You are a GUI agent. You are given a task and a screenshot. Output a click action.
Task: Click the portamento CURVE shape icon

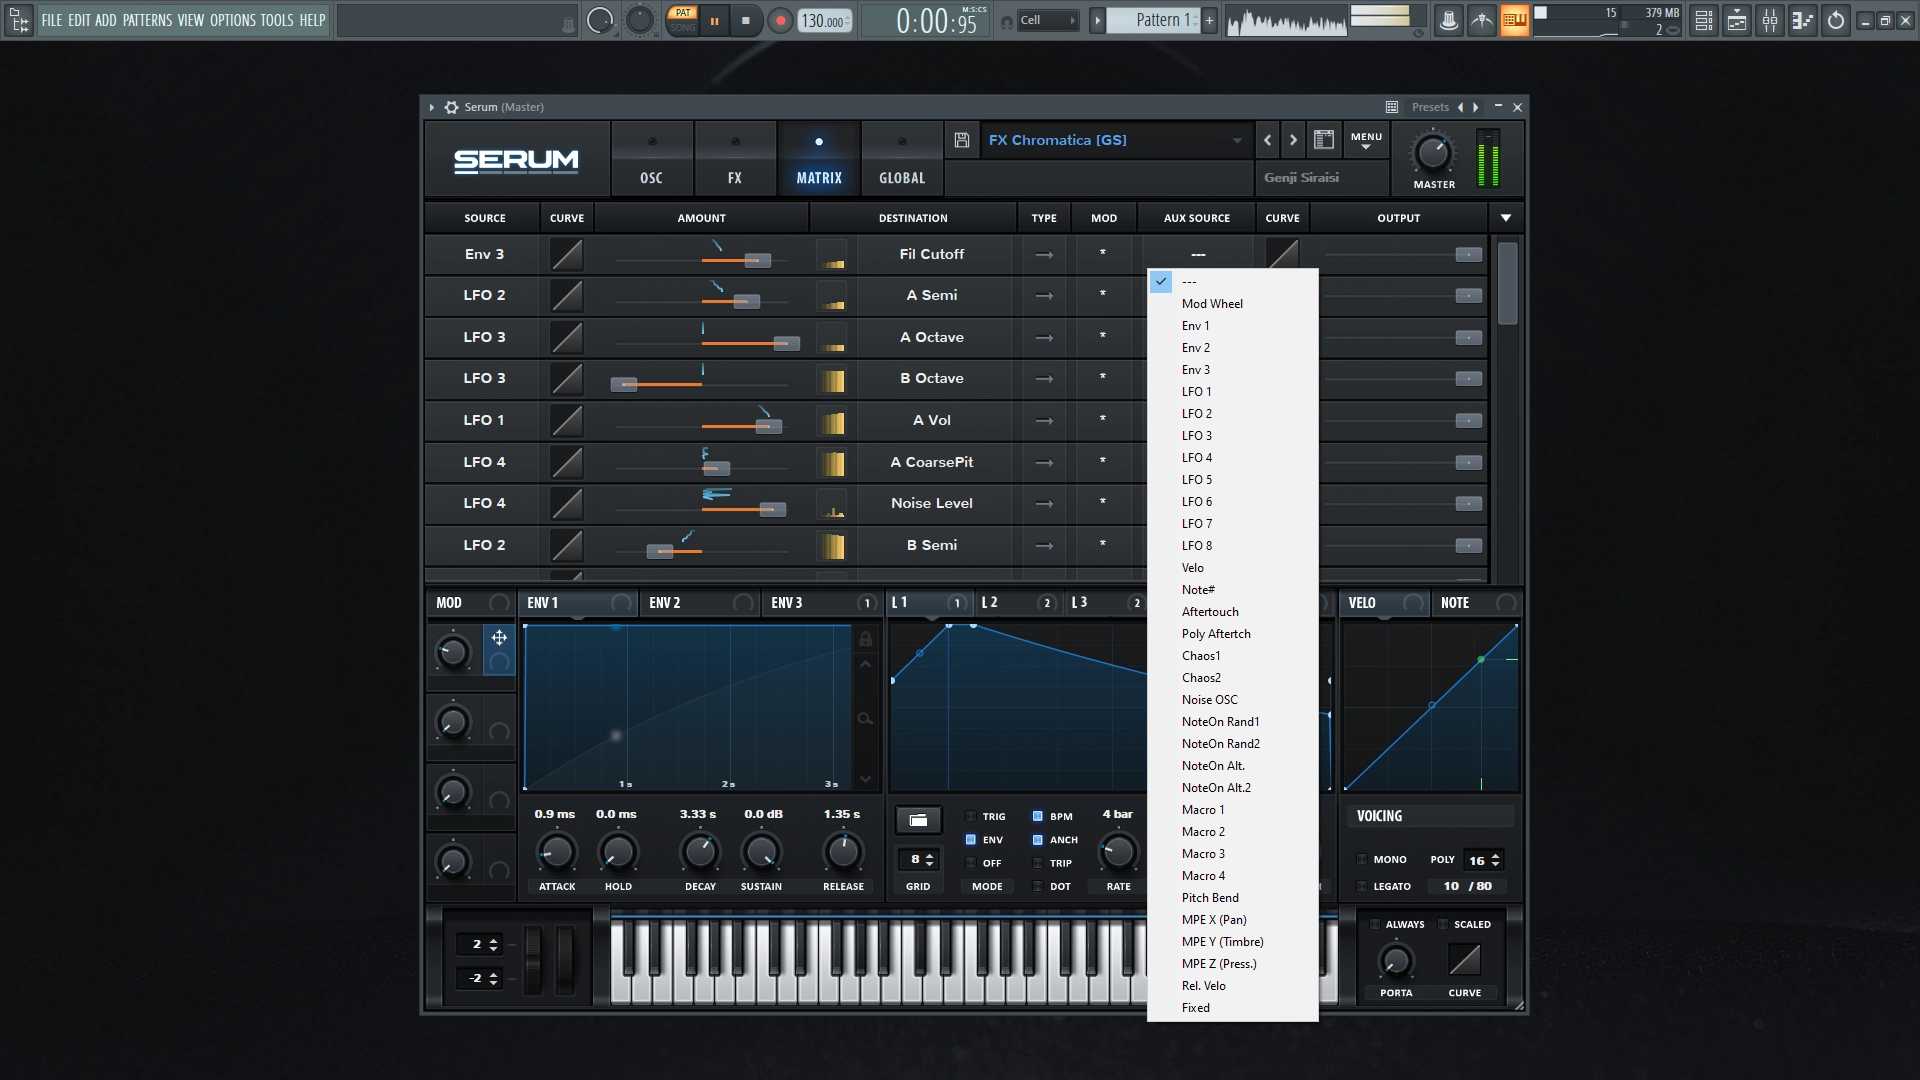point(1465,960)
